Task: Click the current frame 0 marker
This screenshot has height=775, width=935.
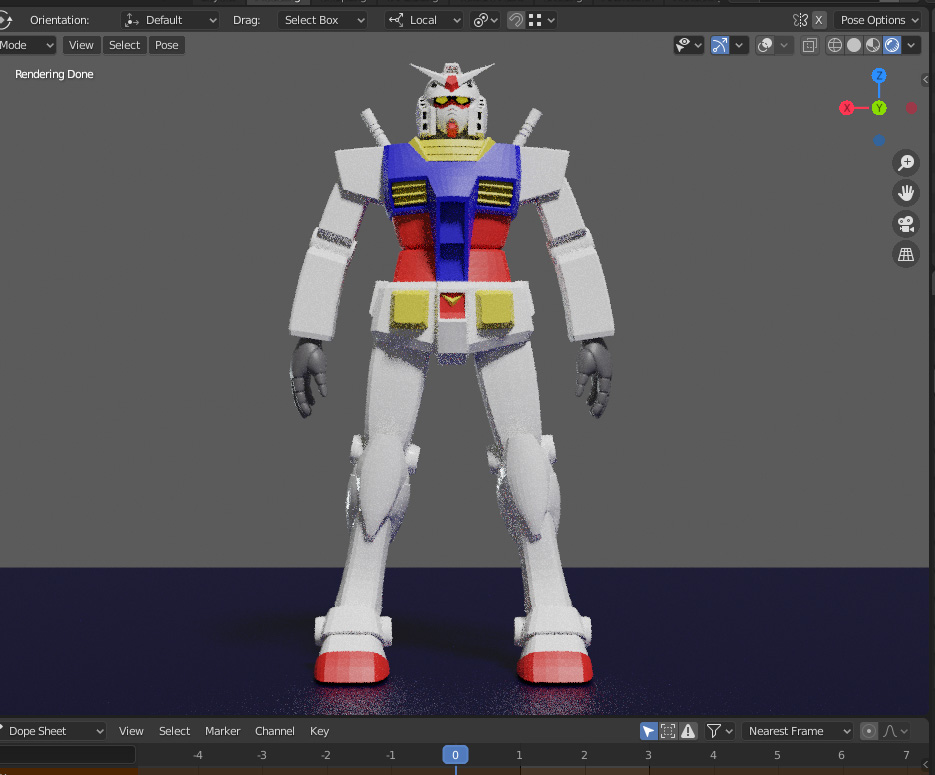Action: tap(455, 755)
